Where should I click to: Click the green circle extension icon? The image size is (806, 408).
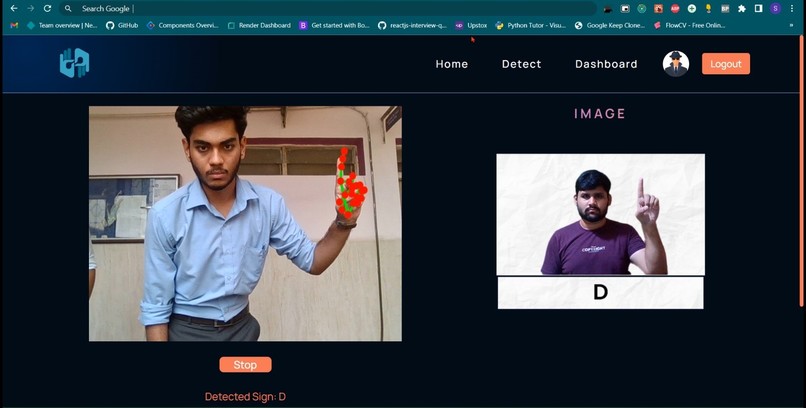tap(642, 8)
